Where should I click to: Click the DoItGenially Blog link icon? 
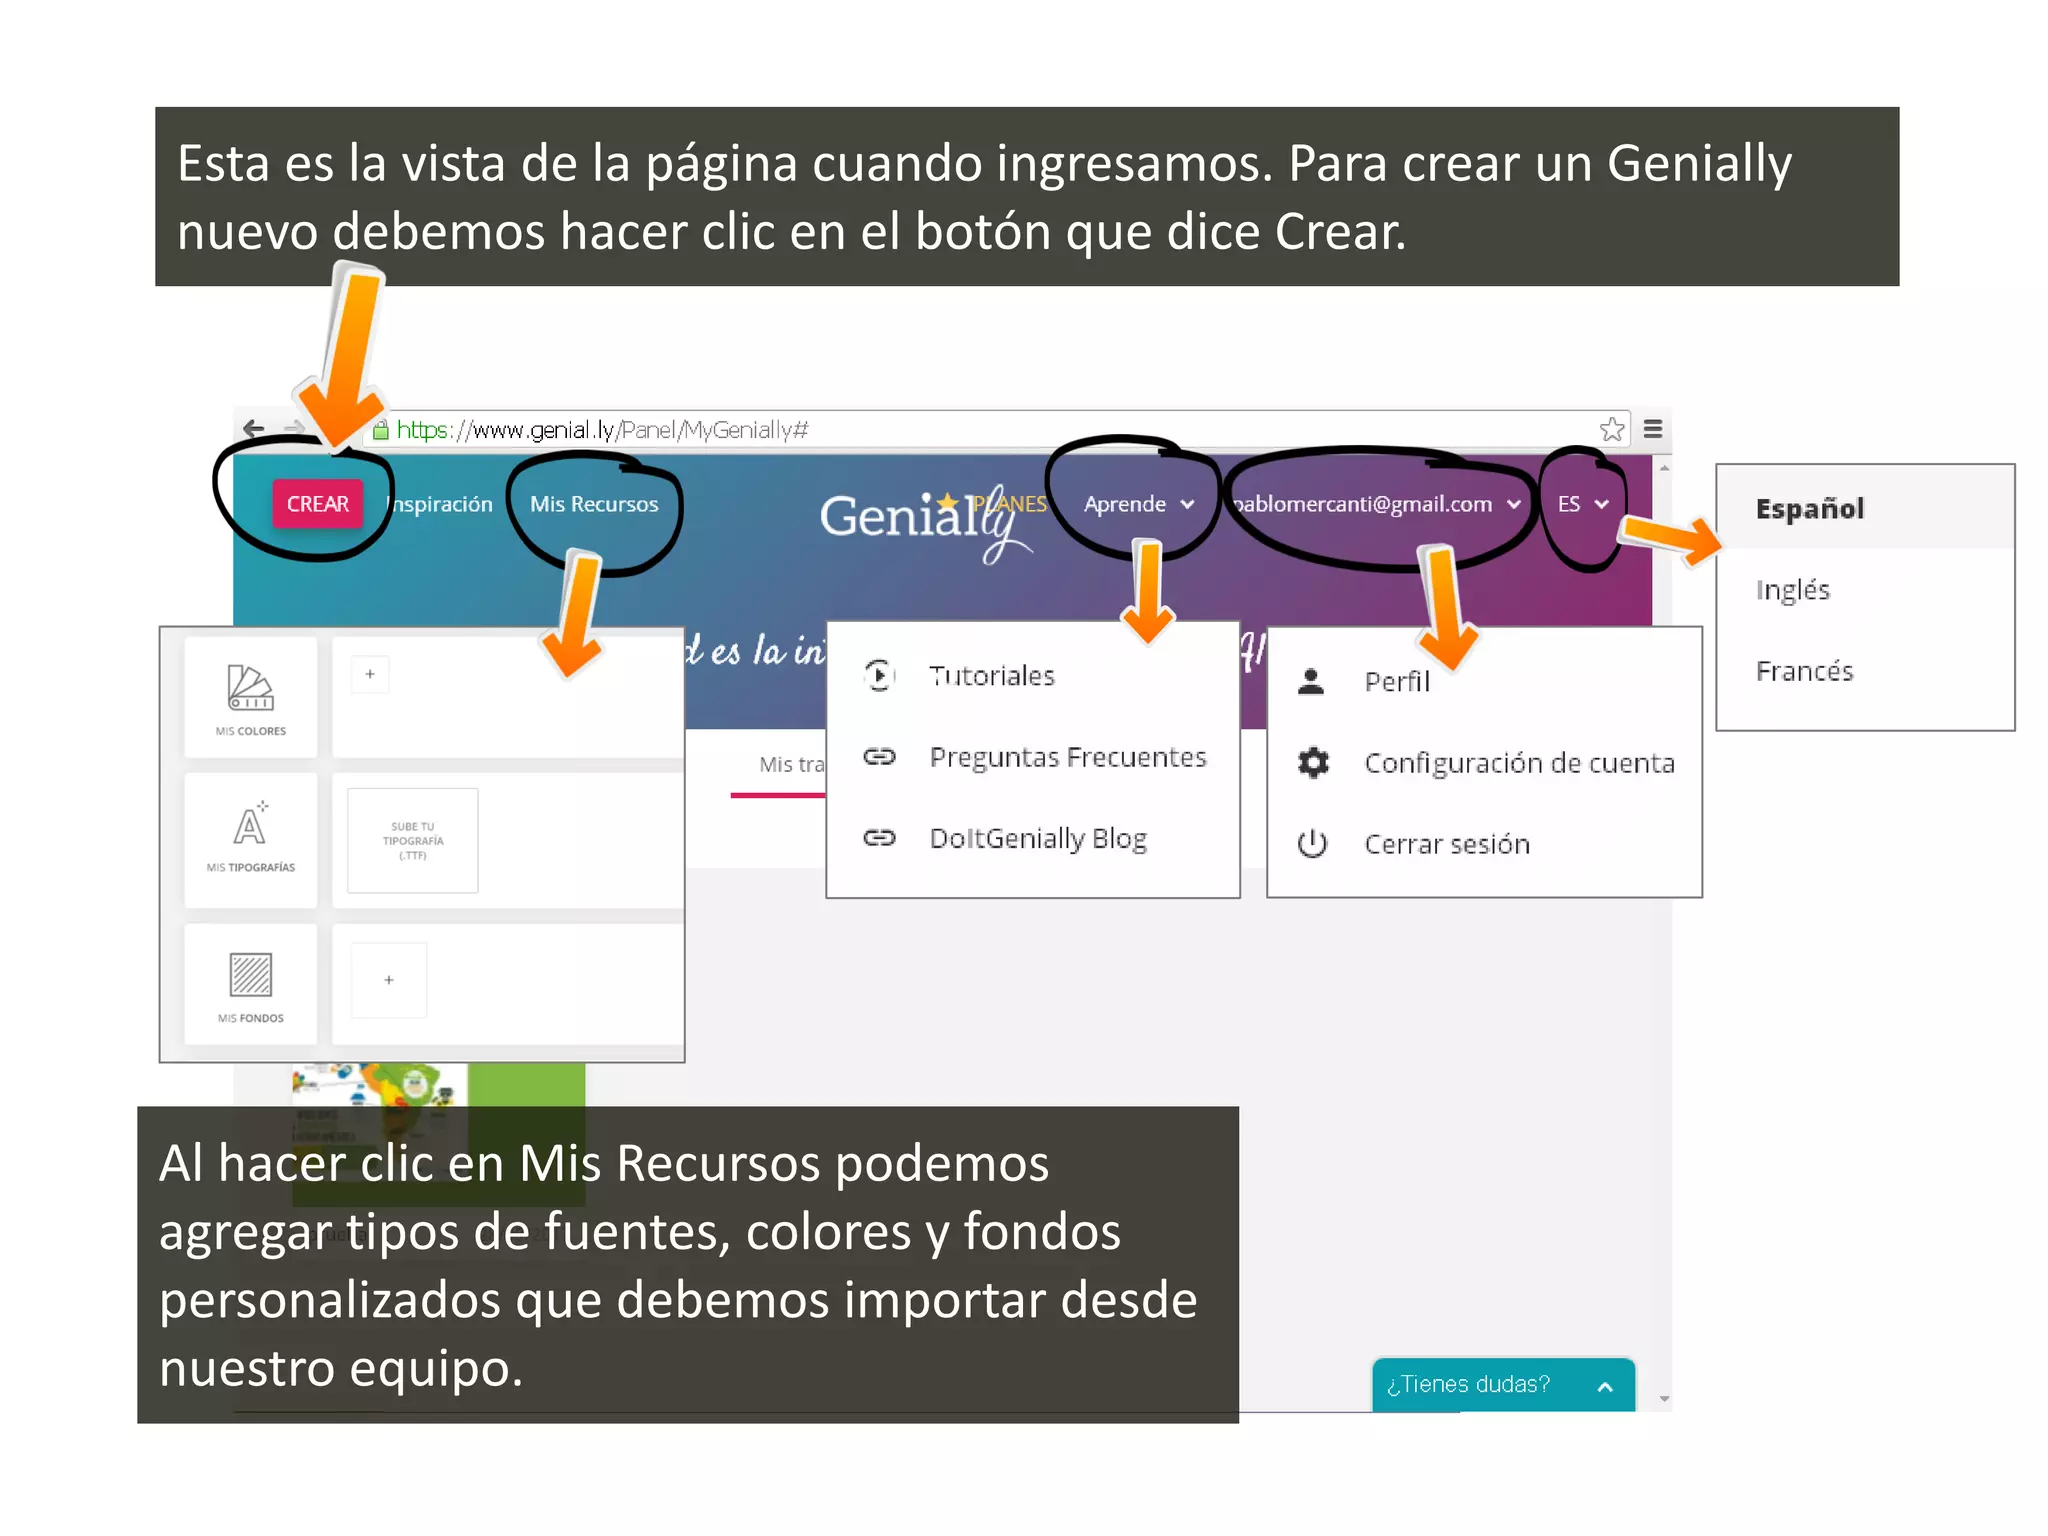(879, 838)
